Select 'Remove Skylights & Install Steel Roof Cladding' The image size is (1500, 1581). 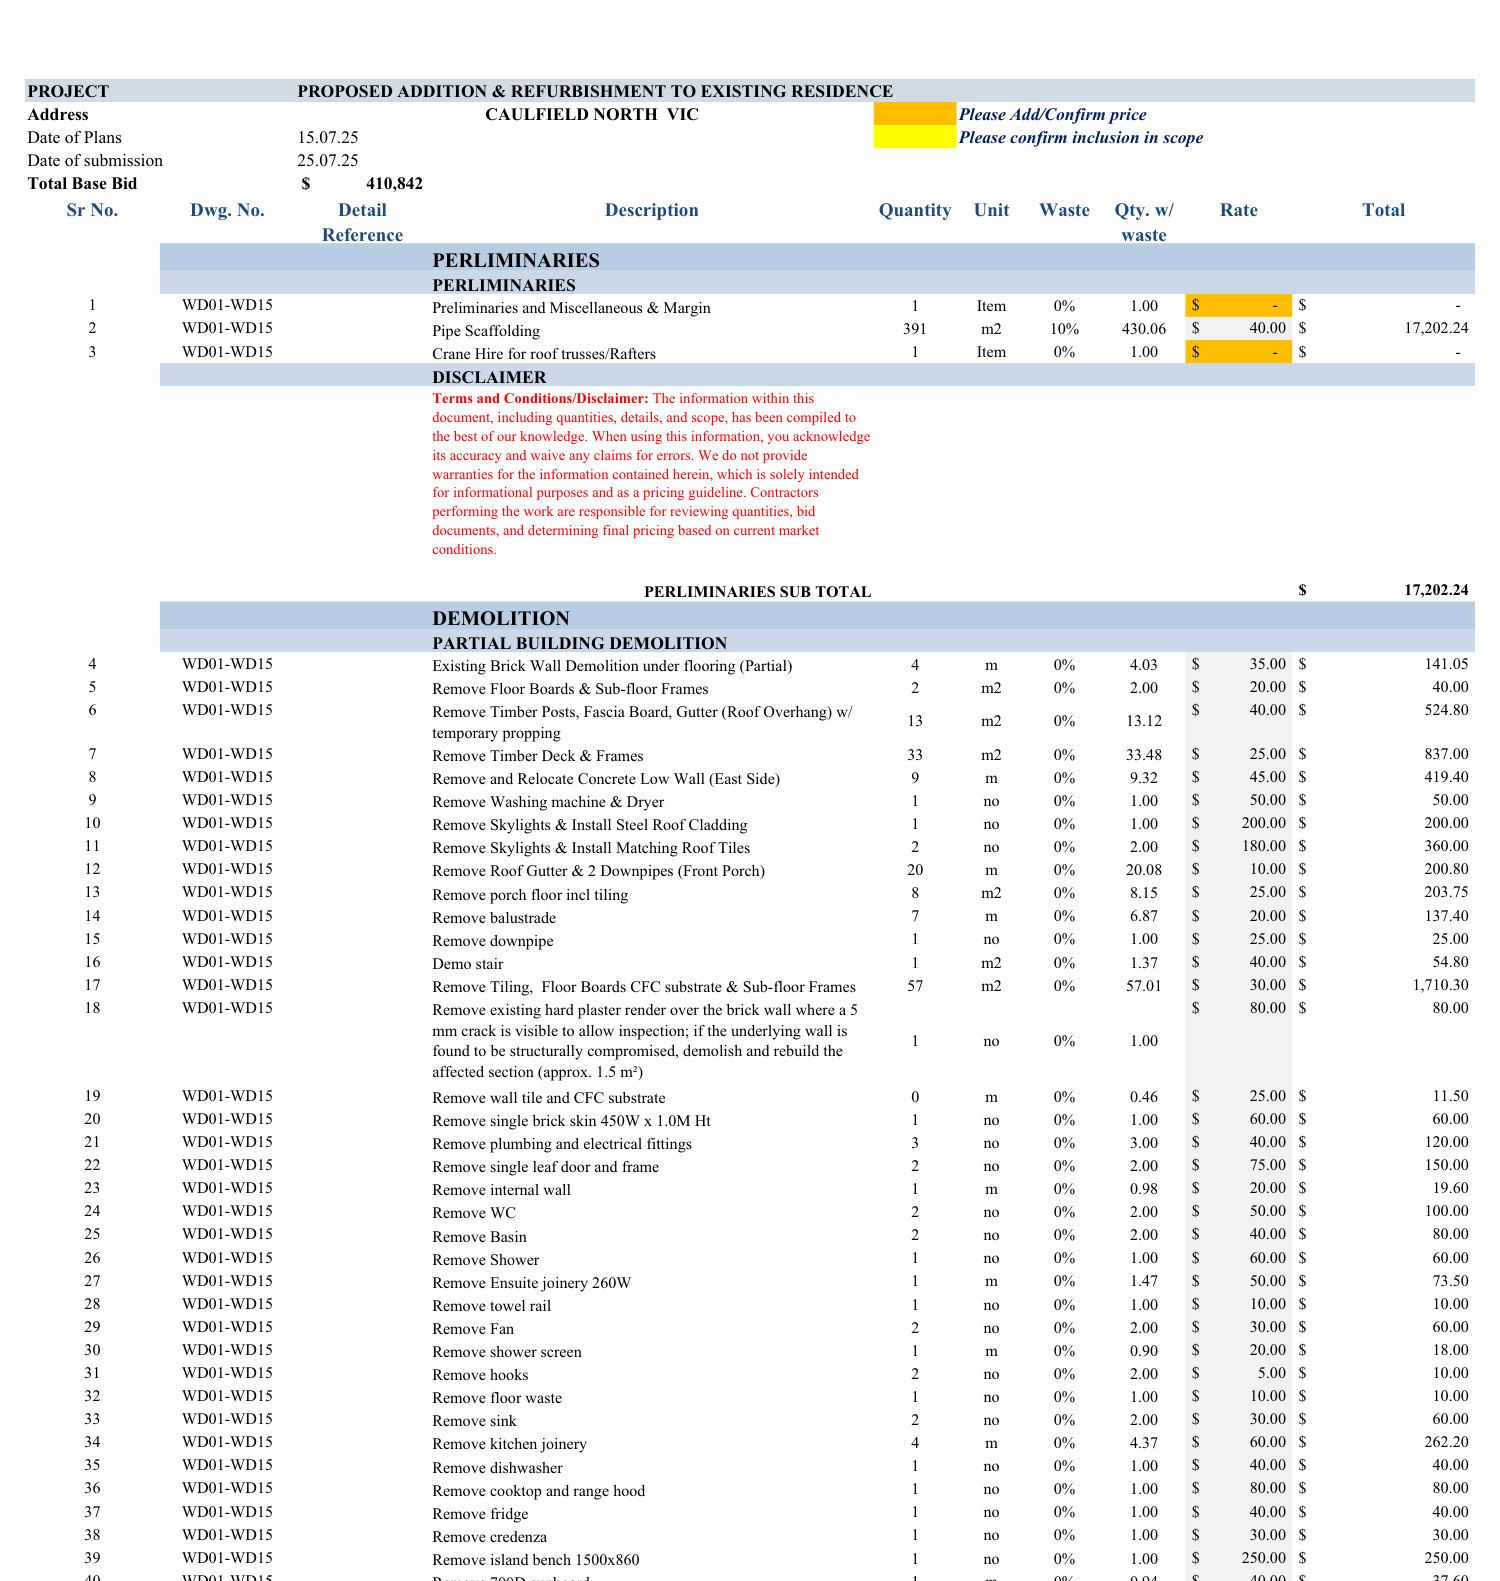pos(590,825)
